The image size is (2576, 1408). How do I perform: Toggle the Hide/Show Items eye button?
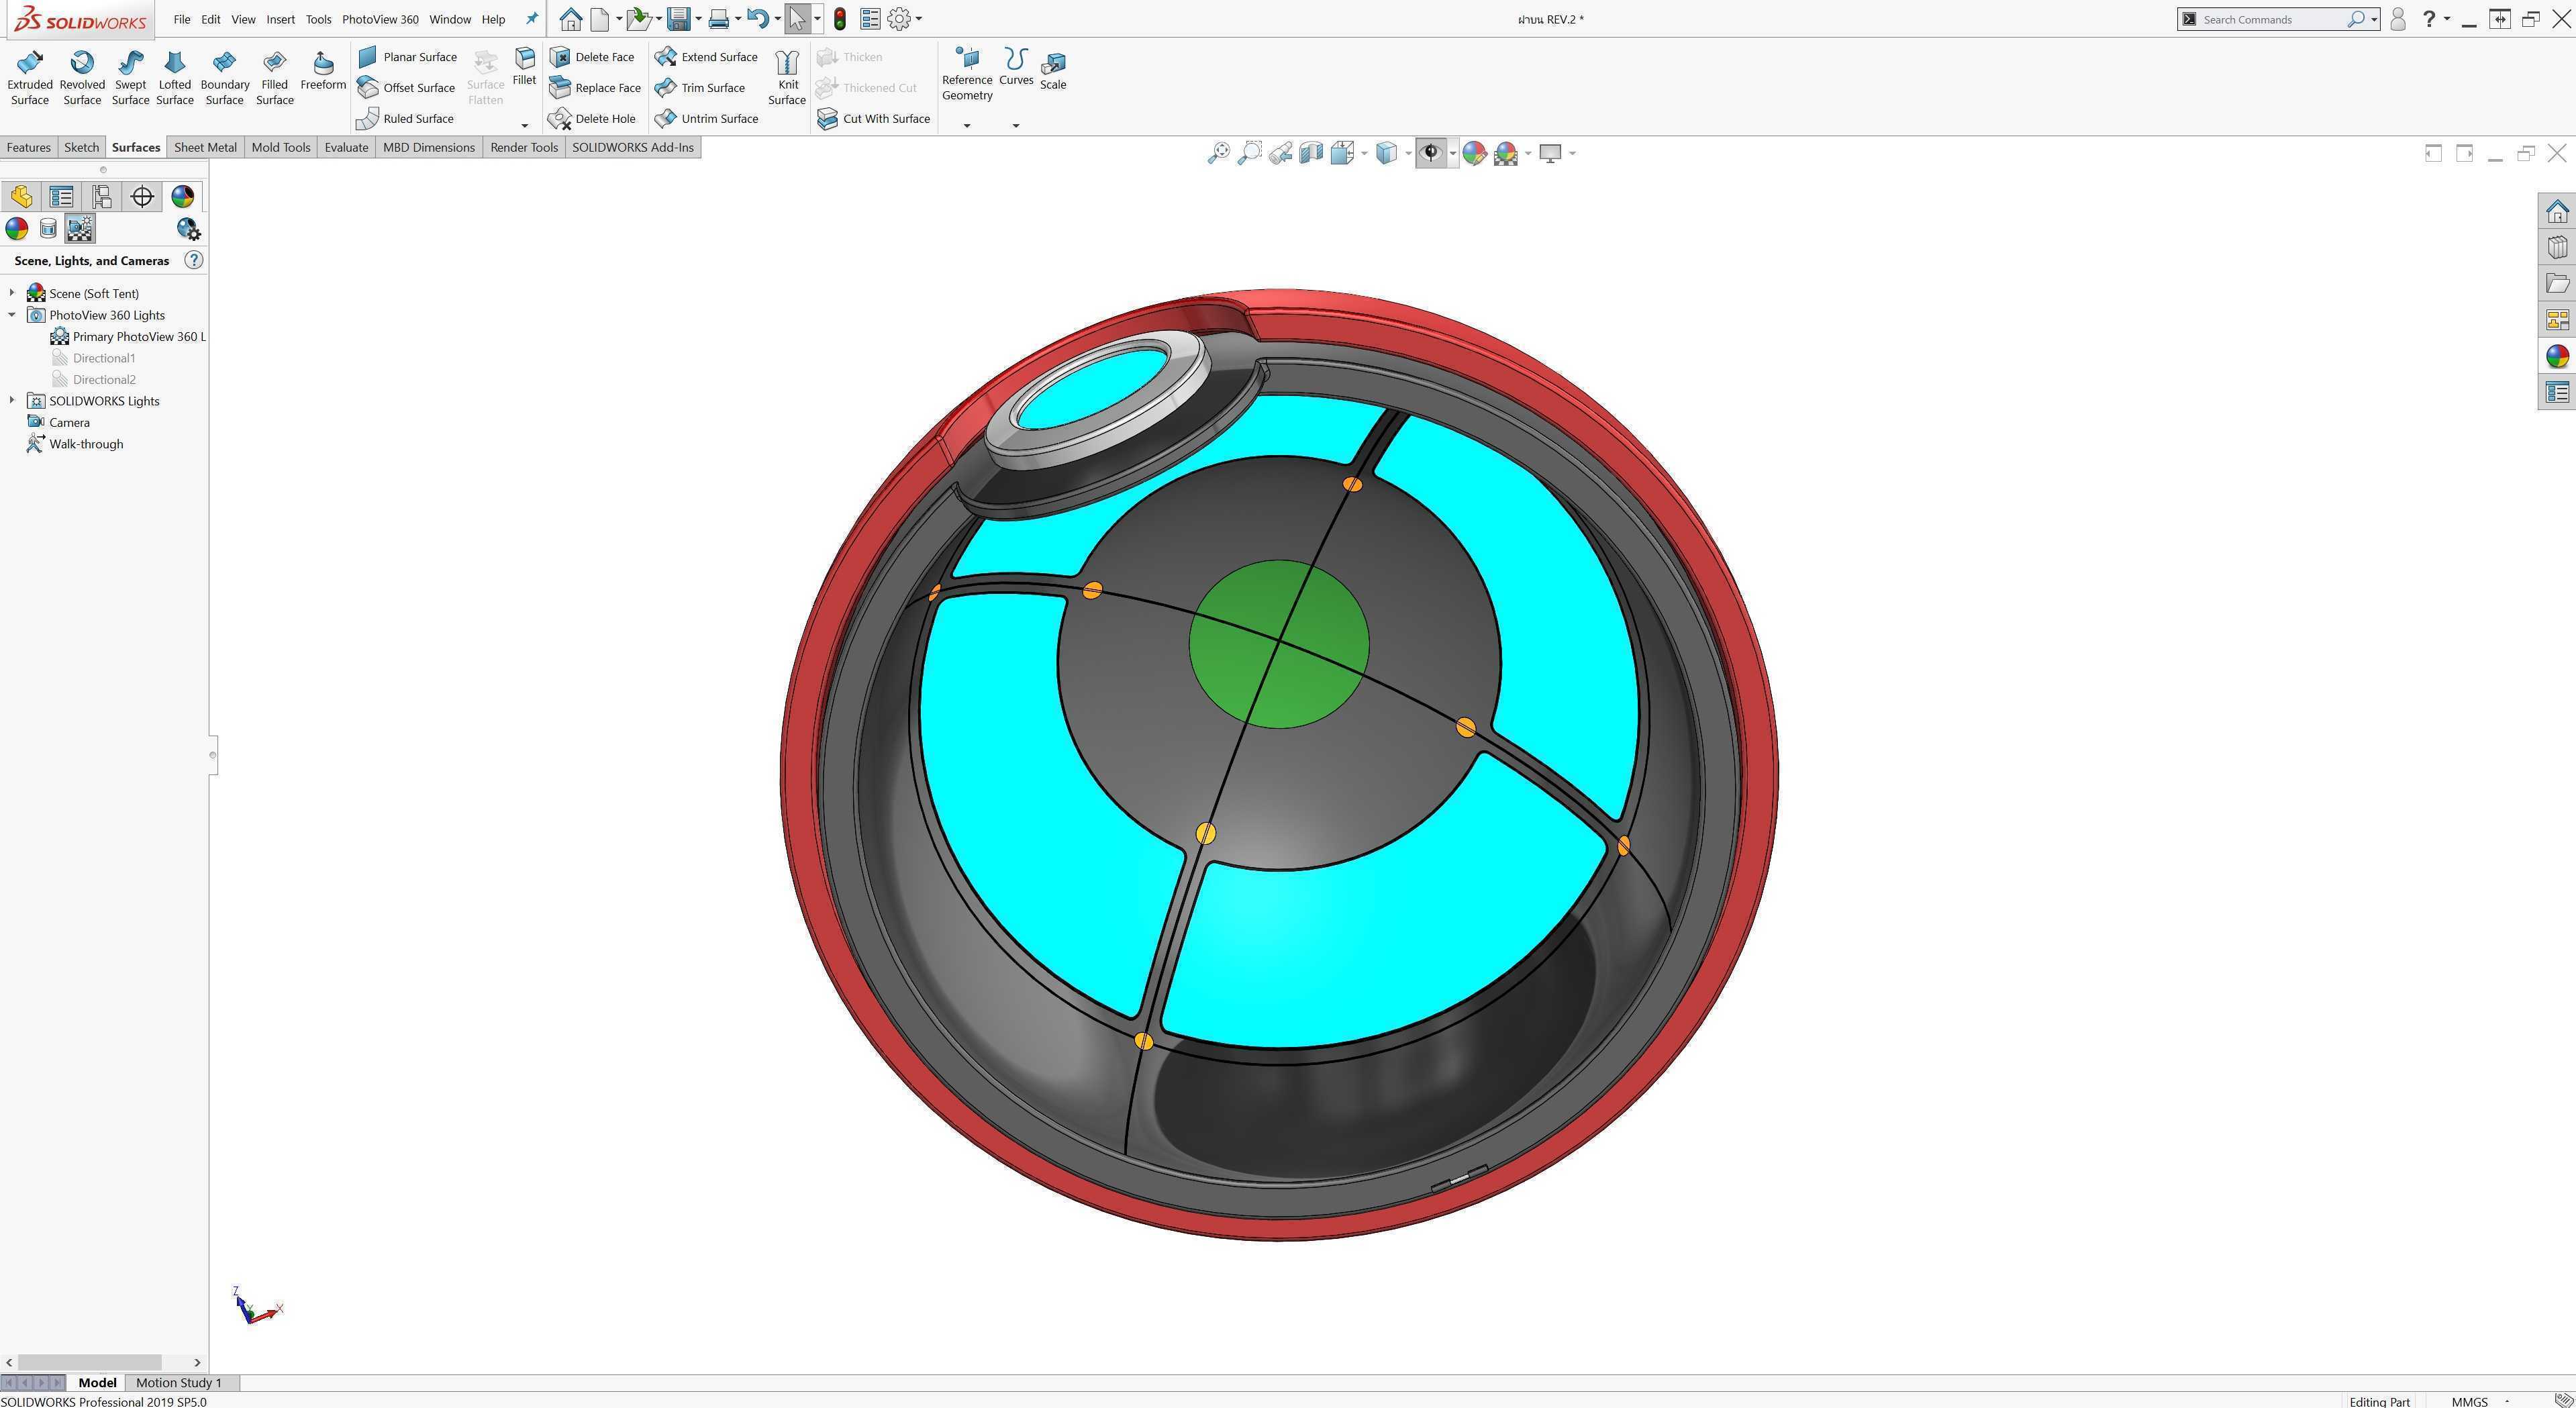point(1431,153)
